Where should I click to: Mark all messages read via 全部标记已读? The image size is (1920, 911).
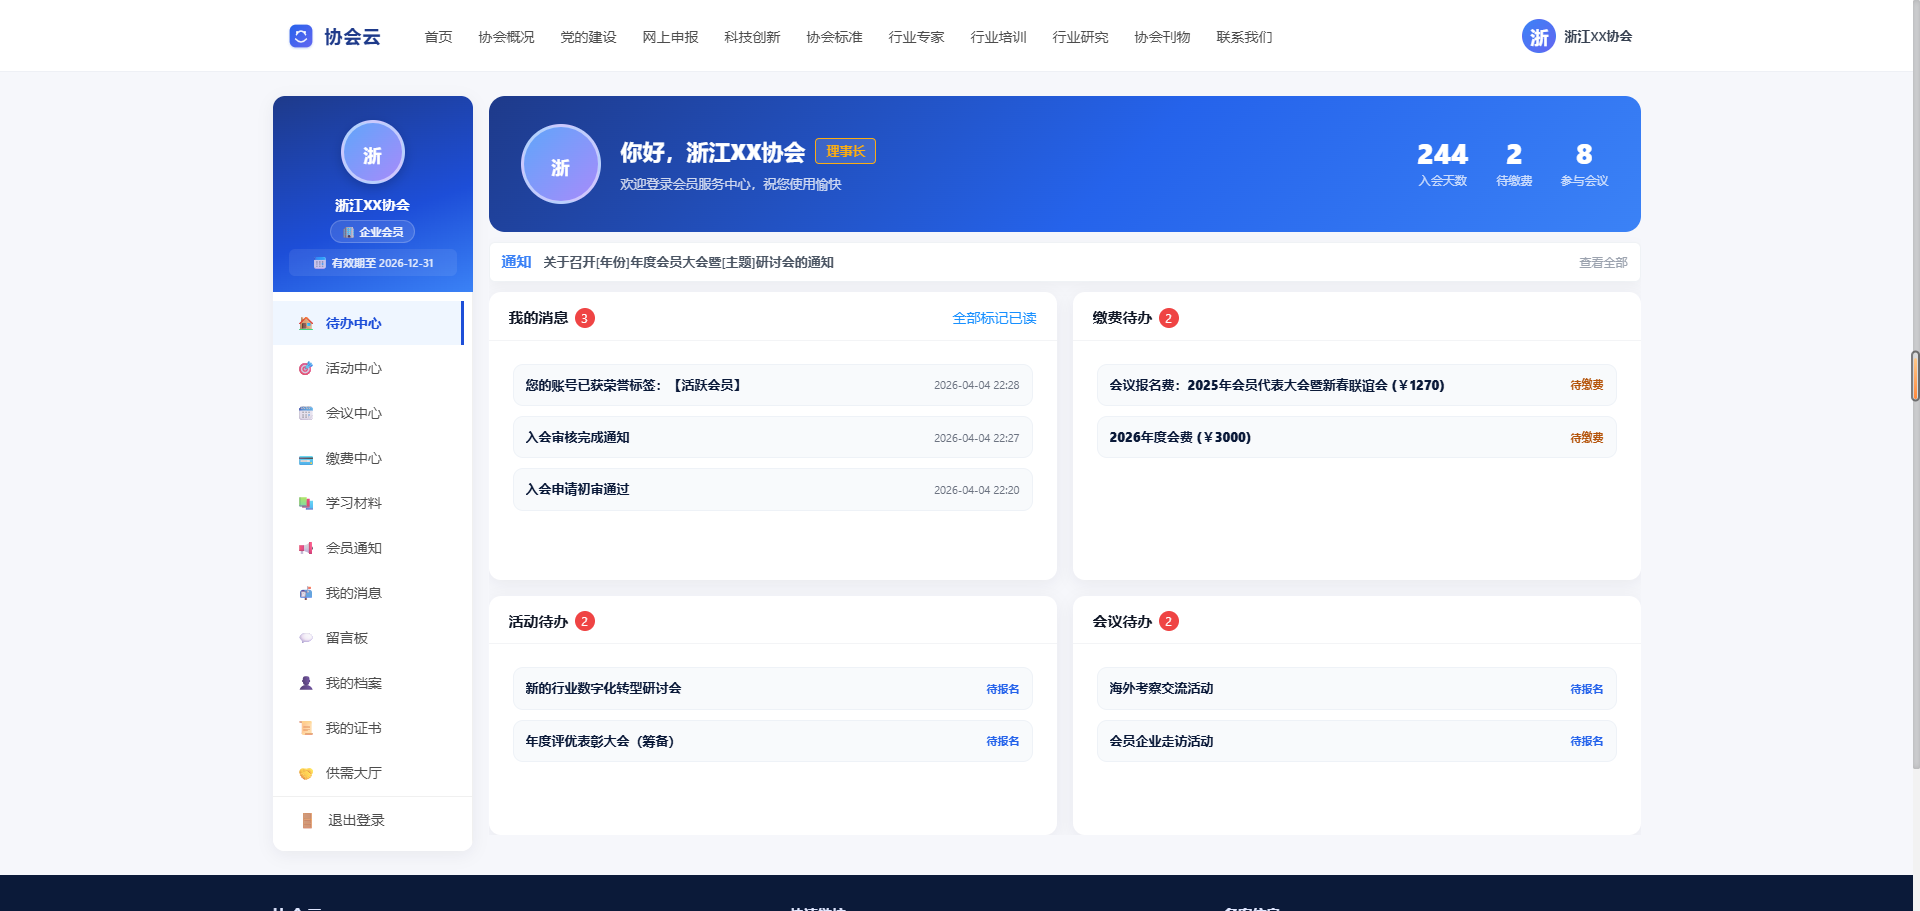click(x=994, y=318)
